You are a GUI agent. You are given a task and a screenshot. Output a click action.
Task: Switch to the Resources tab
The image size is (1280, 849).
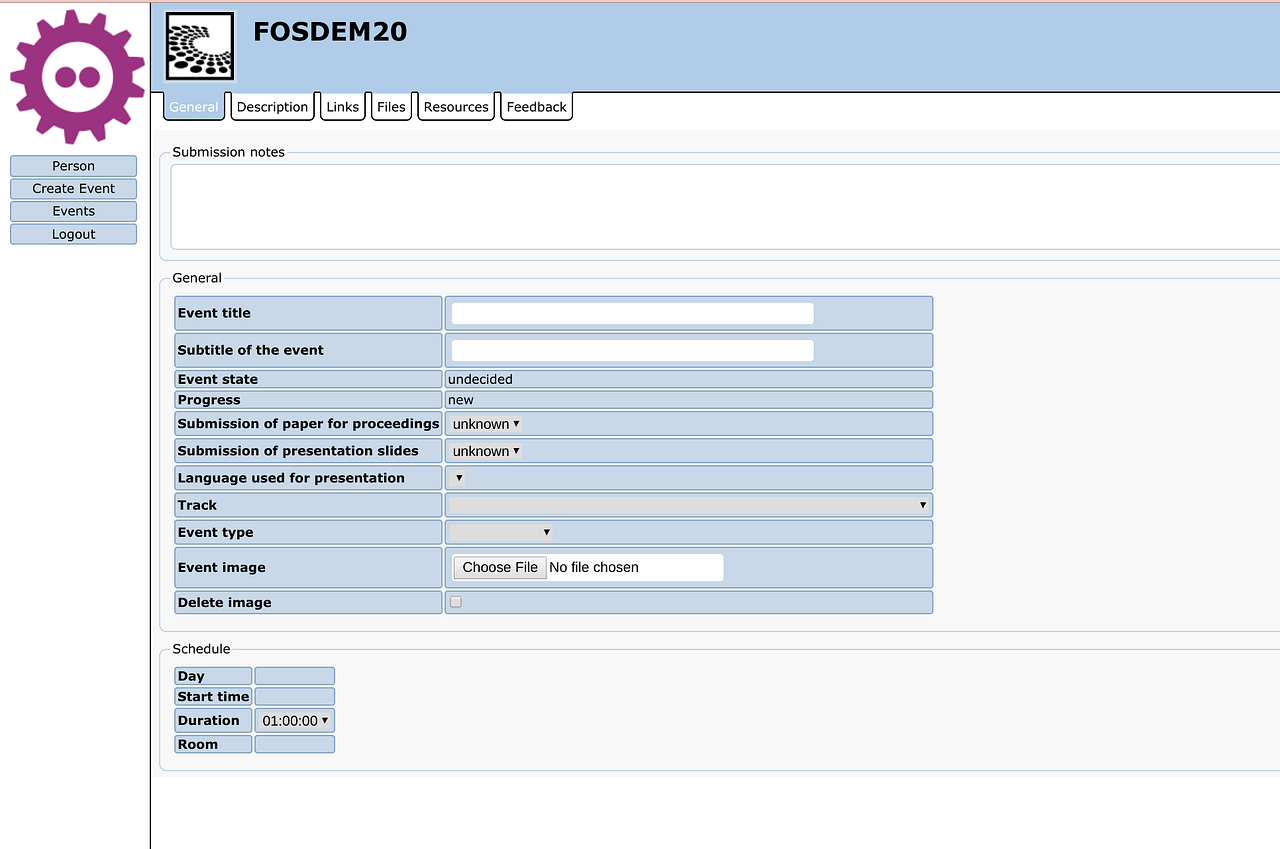click(456, 107)
